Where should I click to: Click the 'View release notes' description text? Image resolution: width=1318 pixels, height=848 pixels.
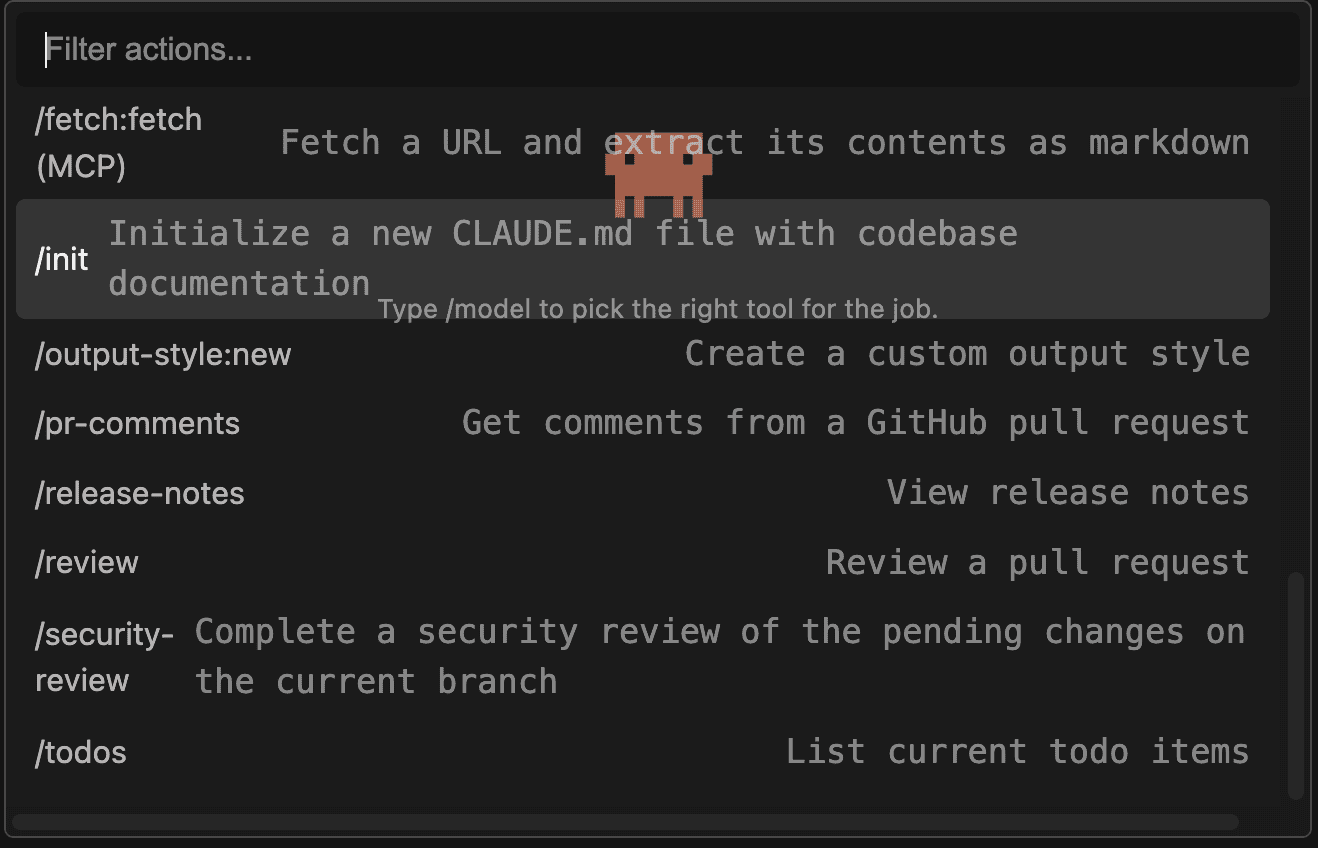coord(1067,492)
